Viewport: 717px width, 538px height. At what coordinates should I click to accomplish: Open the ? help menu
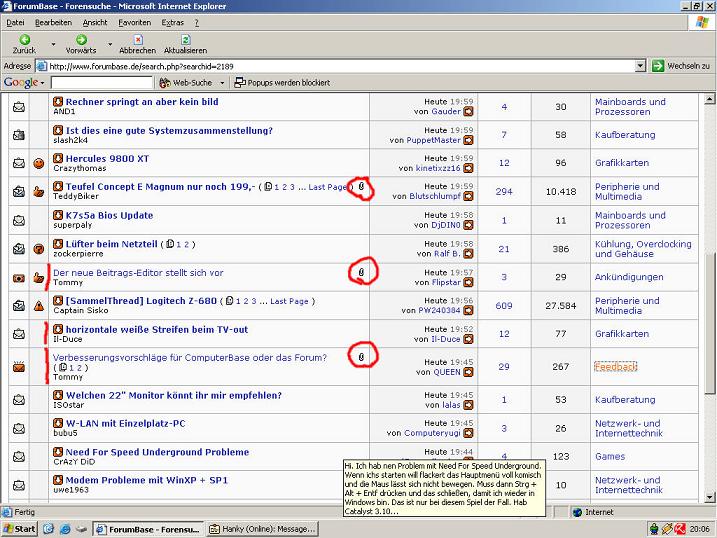coord(196,22)
